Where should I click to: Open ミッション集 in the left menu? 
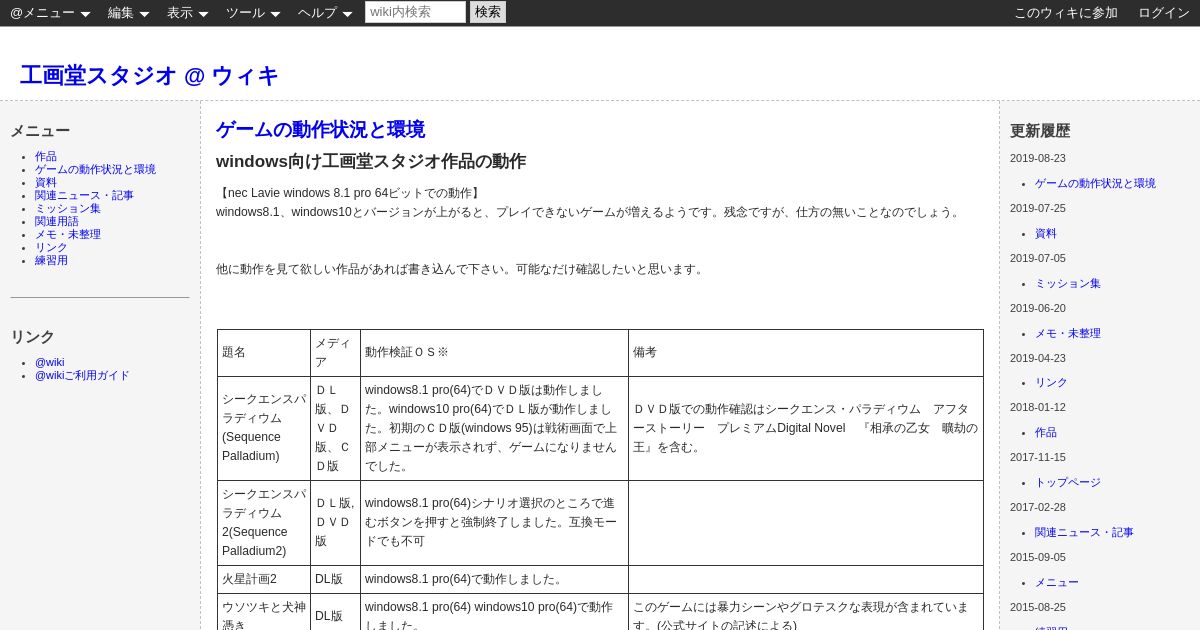tap(68, 209)
